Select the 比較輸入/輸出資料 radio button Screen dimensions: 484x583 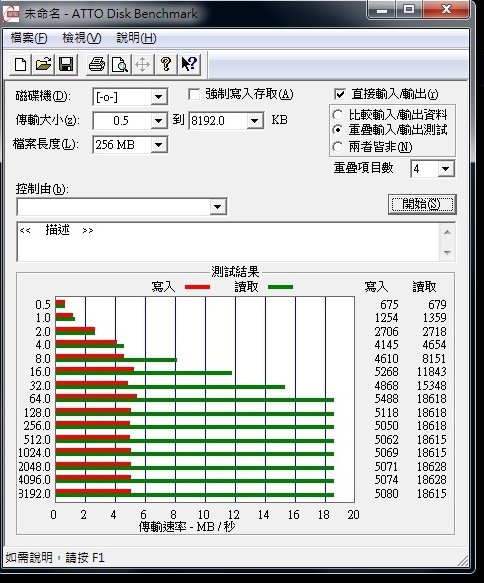(337, 115)
